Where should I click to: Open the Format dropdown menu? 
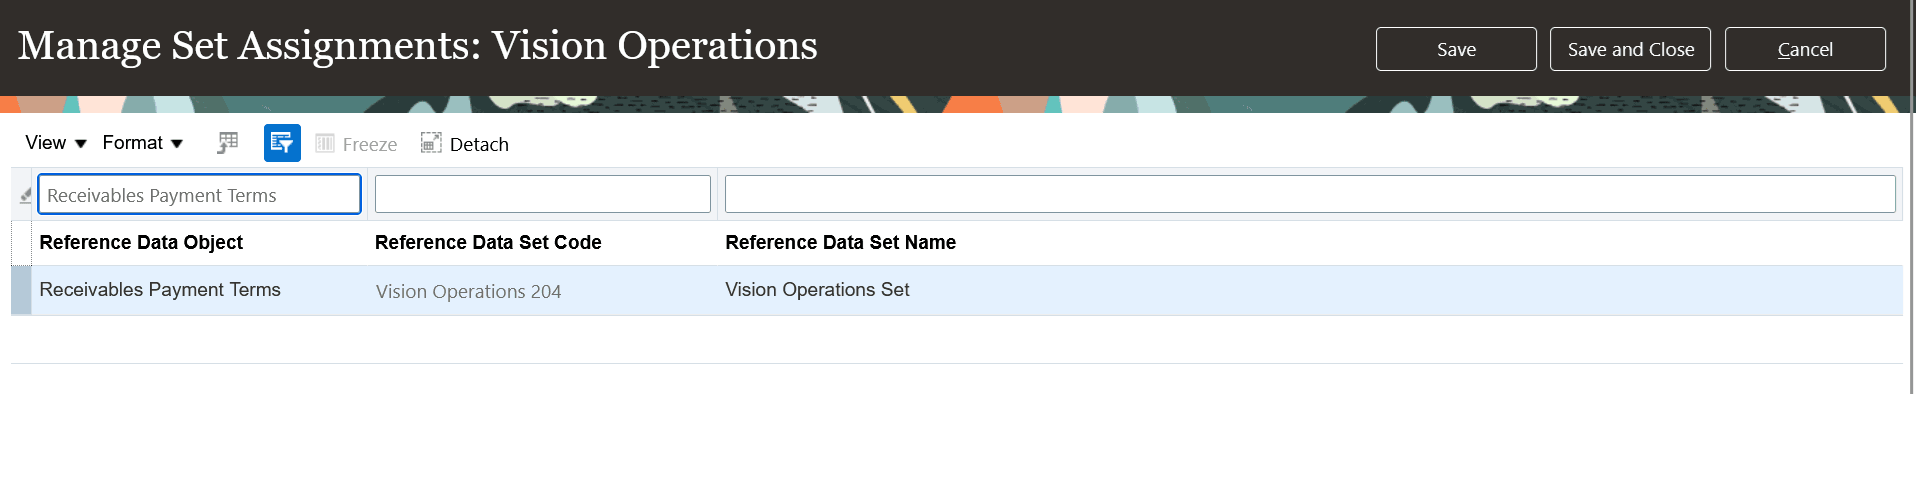click(x=143, y=143)
